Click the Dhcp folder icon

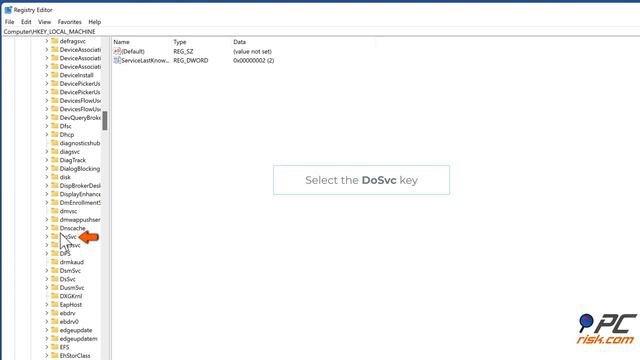55,134
